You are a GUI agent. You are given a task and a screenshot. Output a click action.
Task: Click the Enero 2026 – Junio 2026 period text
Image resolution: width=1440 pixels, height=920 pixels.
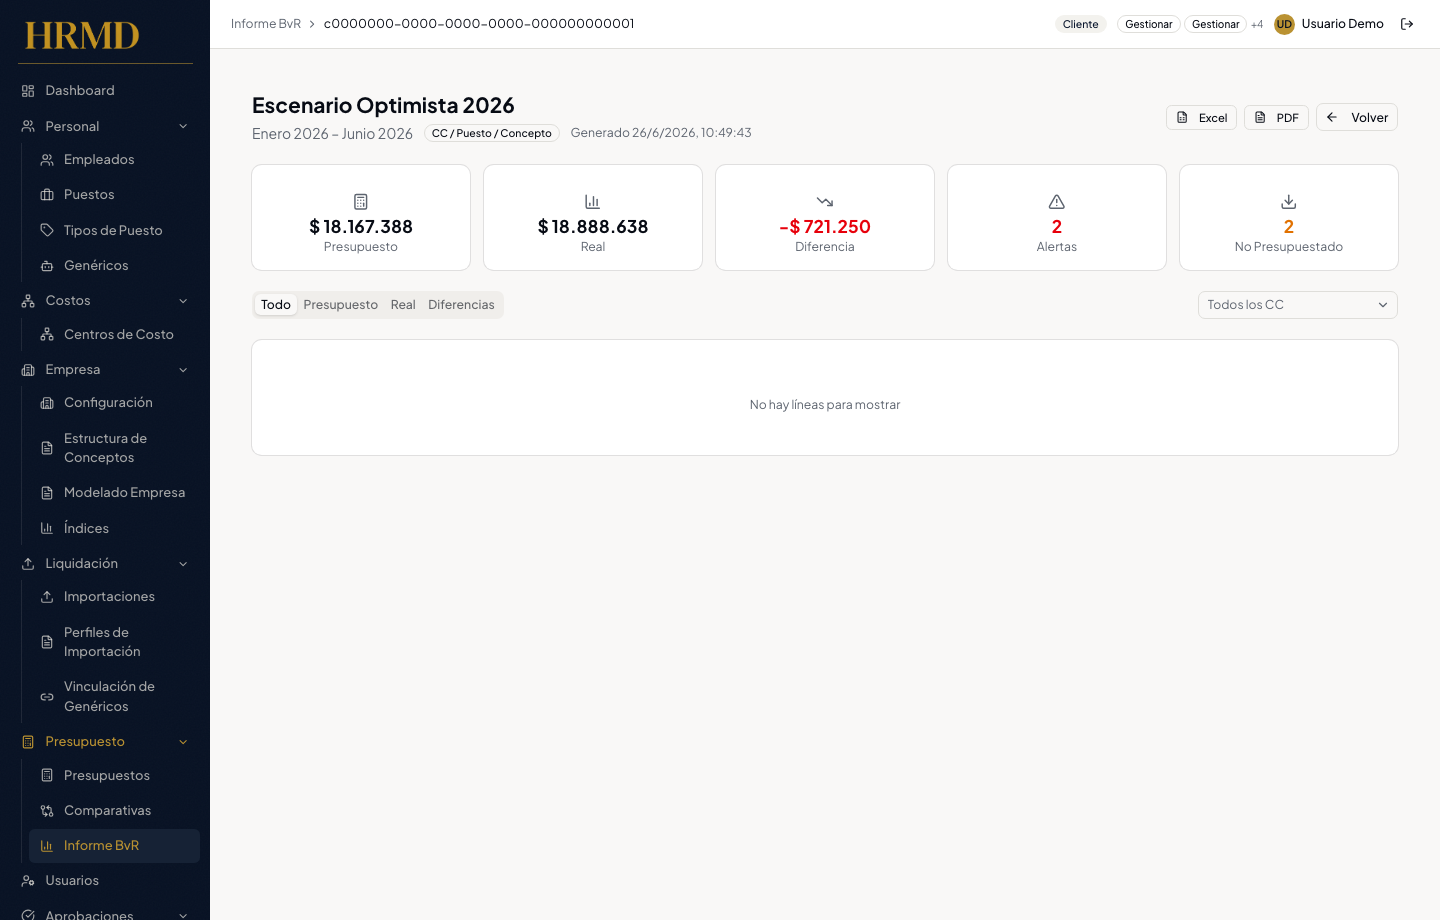(332, 134)
